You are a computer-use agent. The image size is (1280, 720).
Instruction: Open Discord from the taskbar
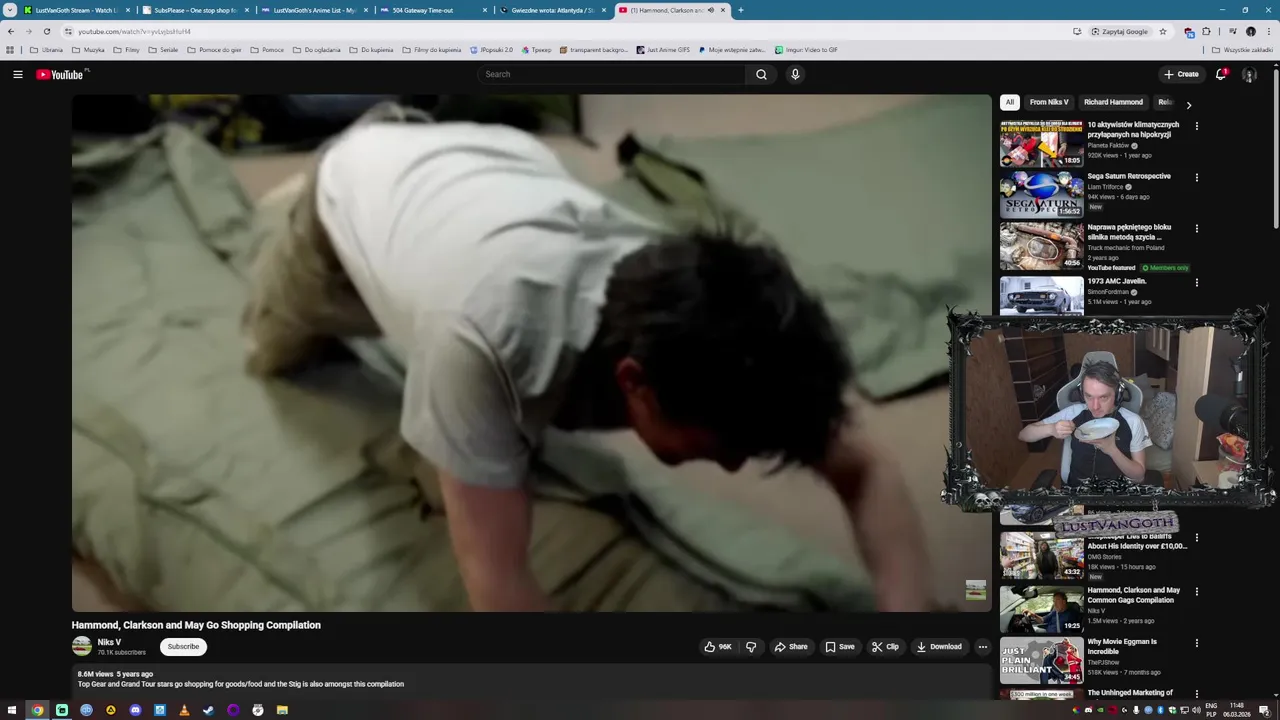pyautogui.click(x=135, y=710)
